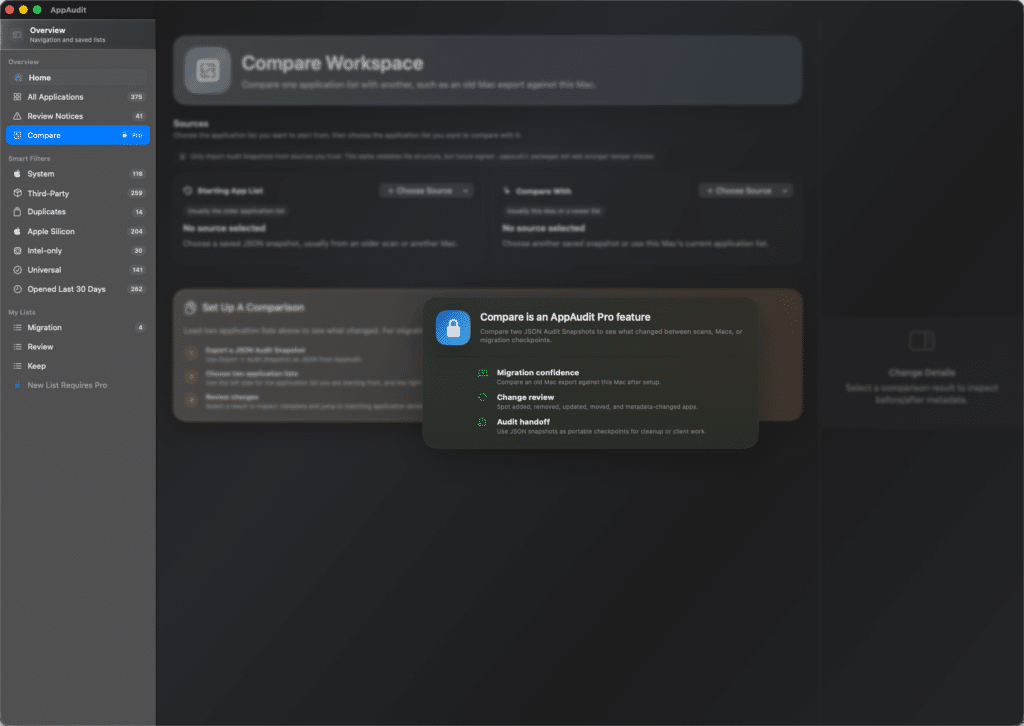This screenshot has width=1024, height=726.
Task: Click the 'Migration confidence' feature title
Action: pos(537,373)
